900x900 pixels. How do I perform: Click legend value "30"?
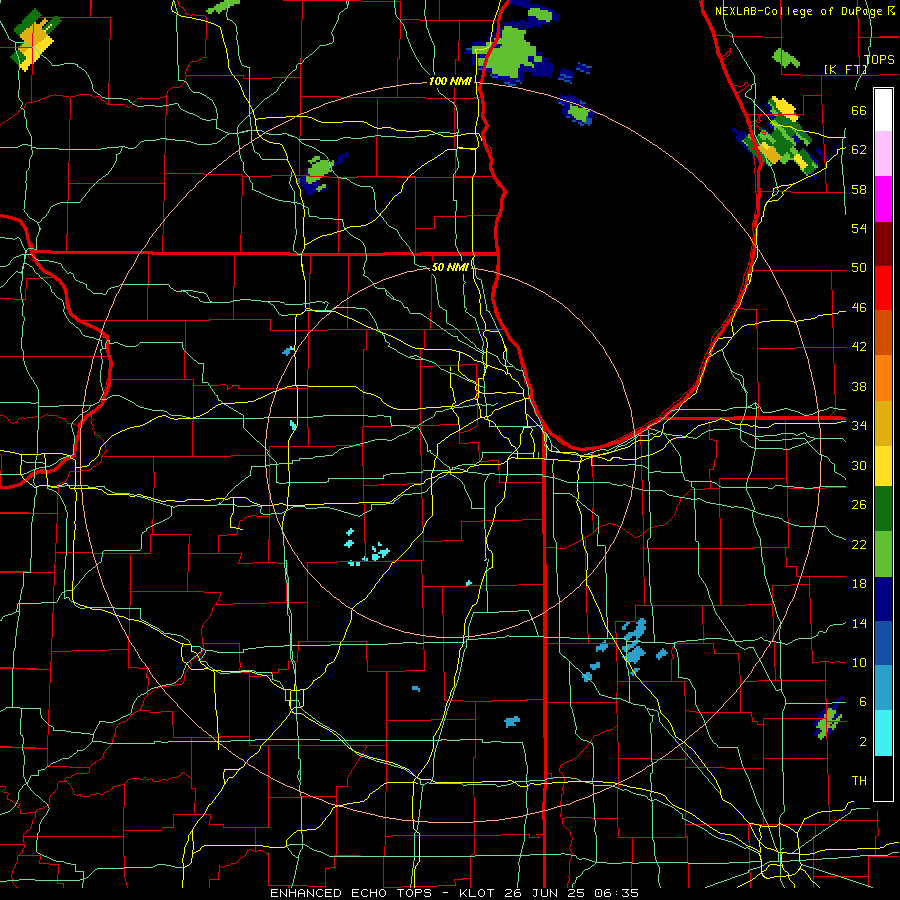tap(859, 465)
